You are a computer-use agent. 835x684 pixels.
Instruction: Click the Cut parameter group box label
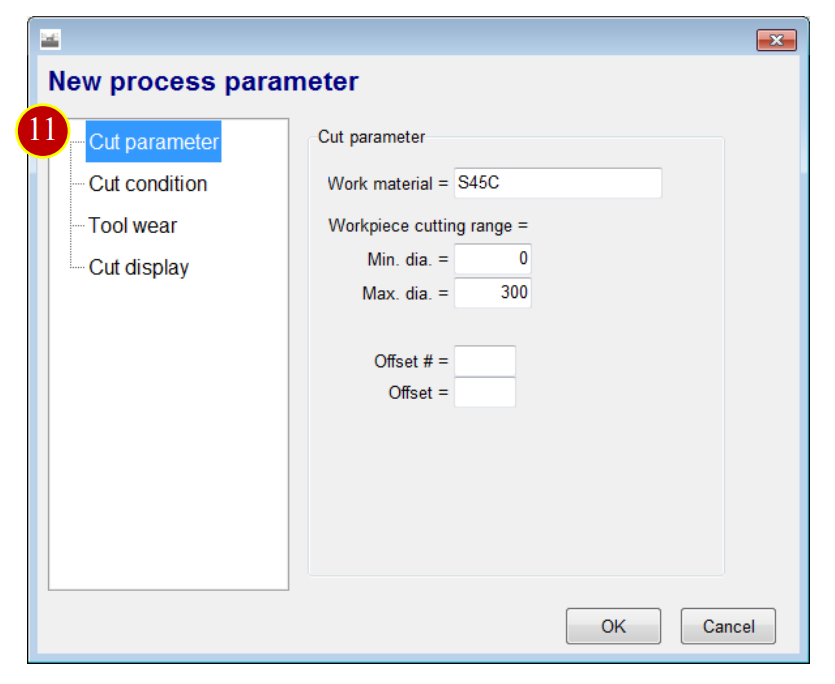(371, 137)
